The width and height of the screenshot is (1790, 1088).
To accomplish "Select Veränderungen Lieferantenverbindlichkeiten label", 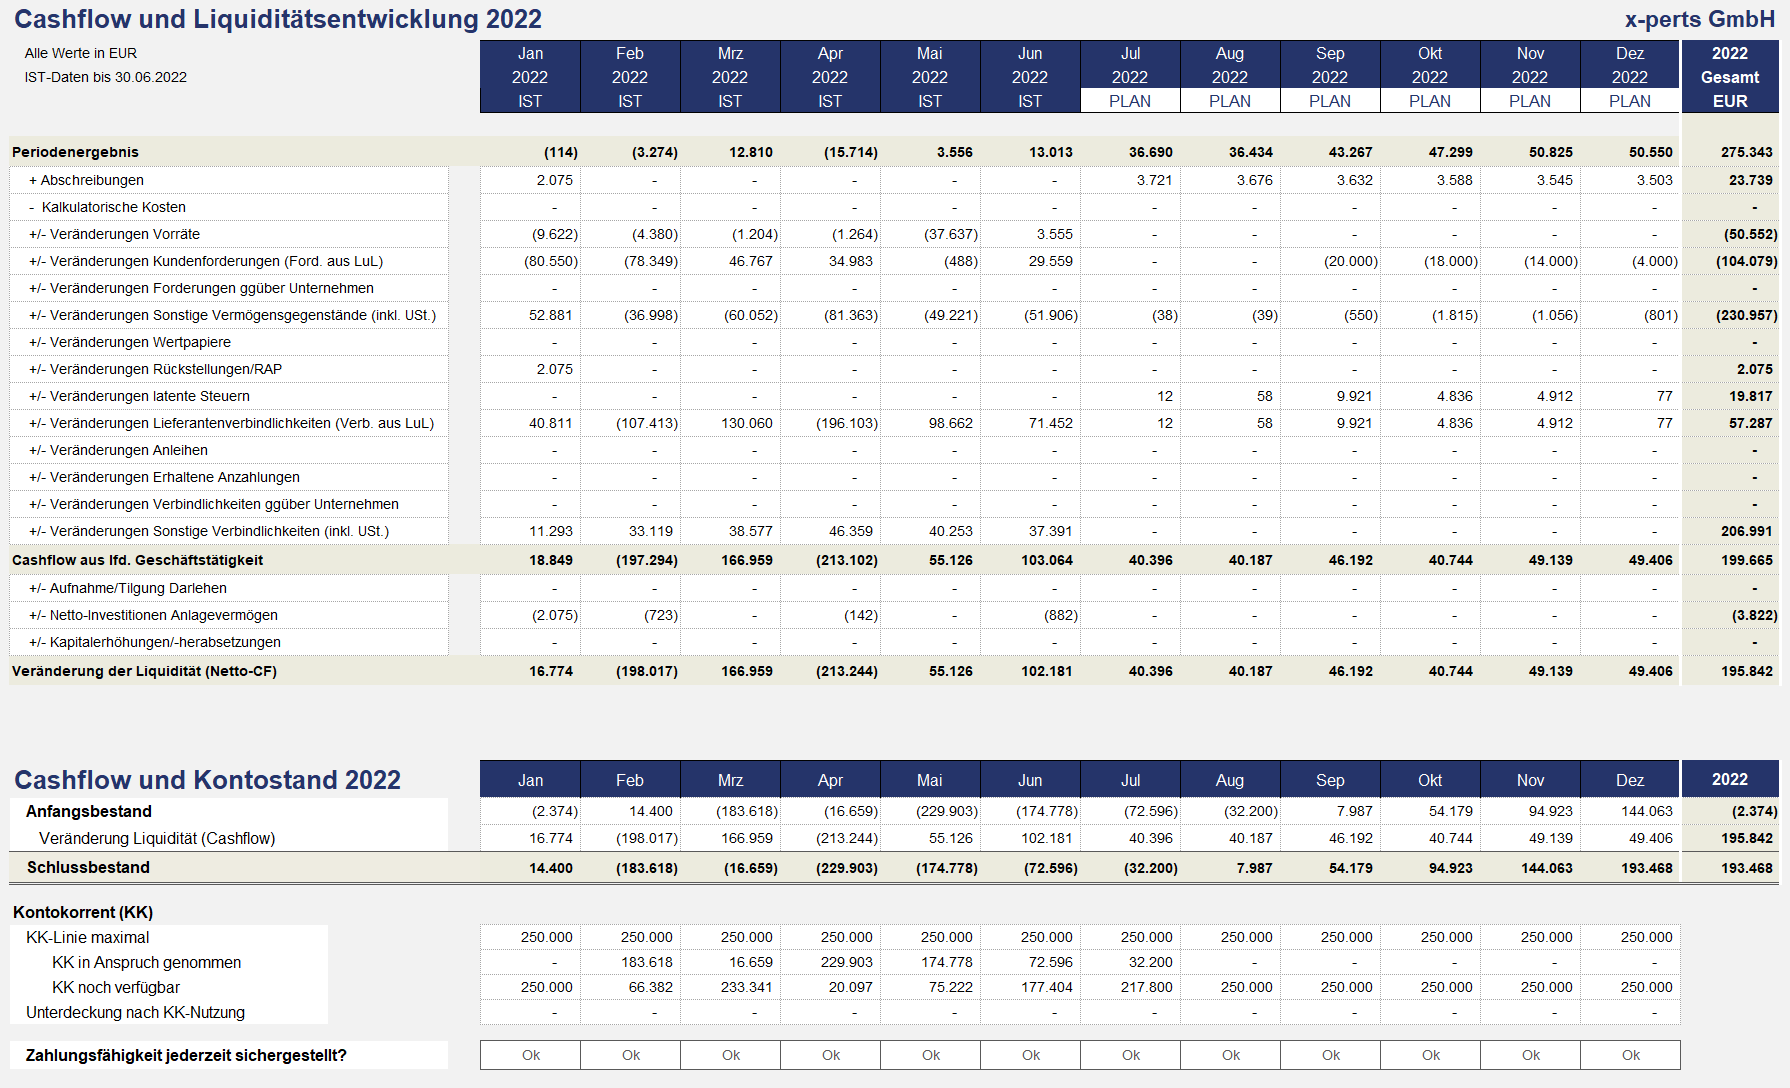I will tap(231, 423).
